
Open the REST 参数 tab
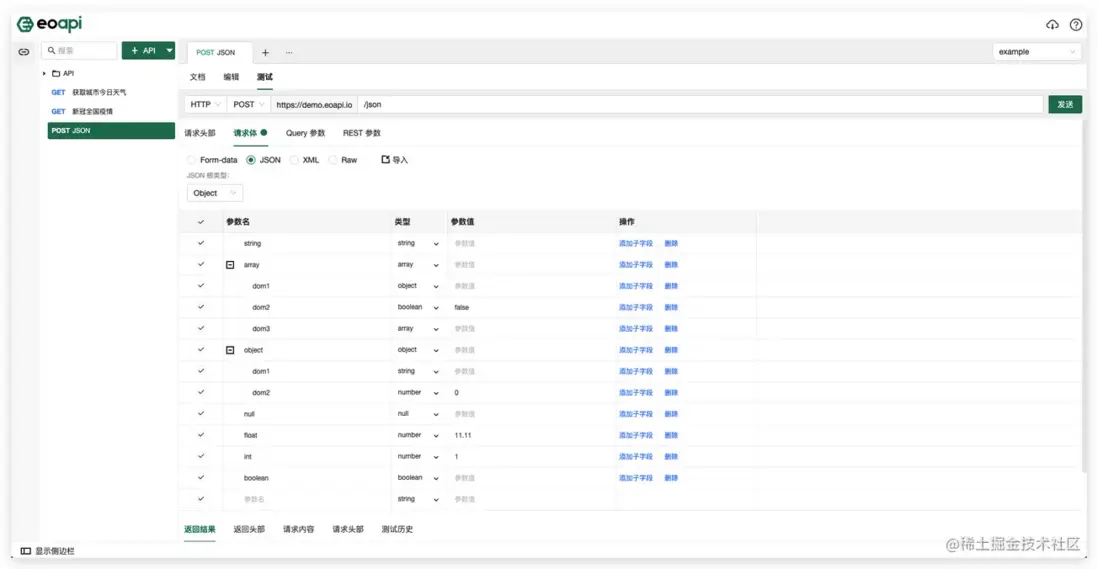(x=362, y=133)
